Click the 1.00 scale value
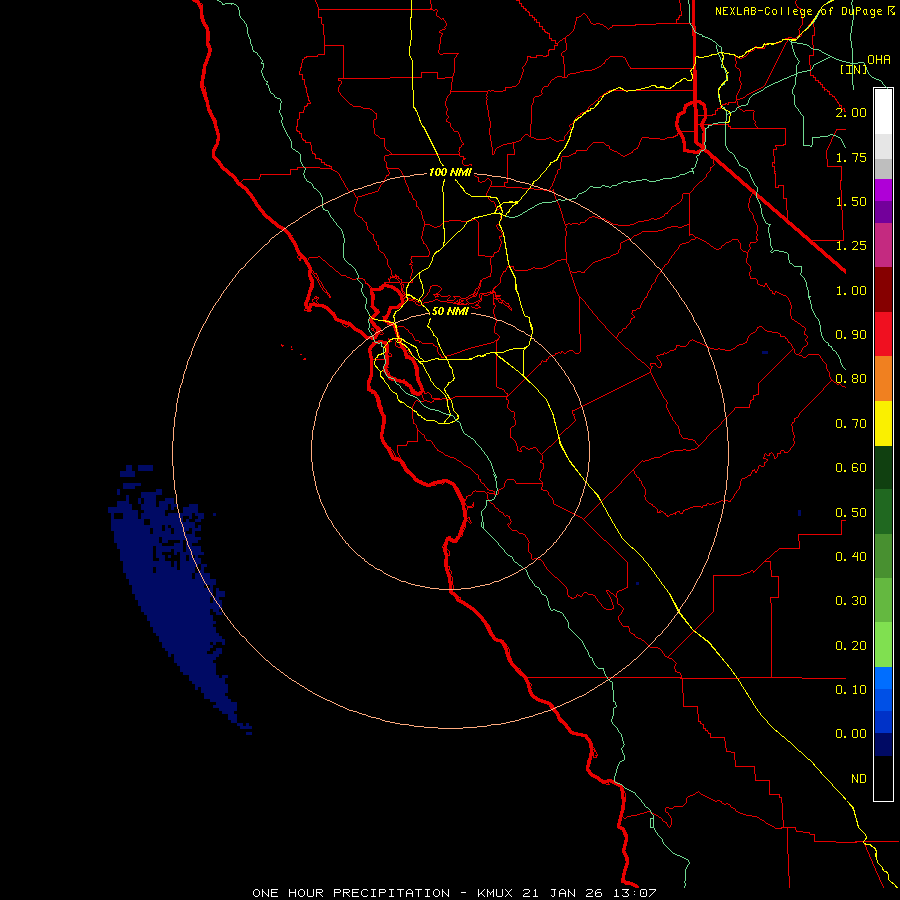Screen dimensions: 900x900 pyautogui.click(x=851, y=290)
